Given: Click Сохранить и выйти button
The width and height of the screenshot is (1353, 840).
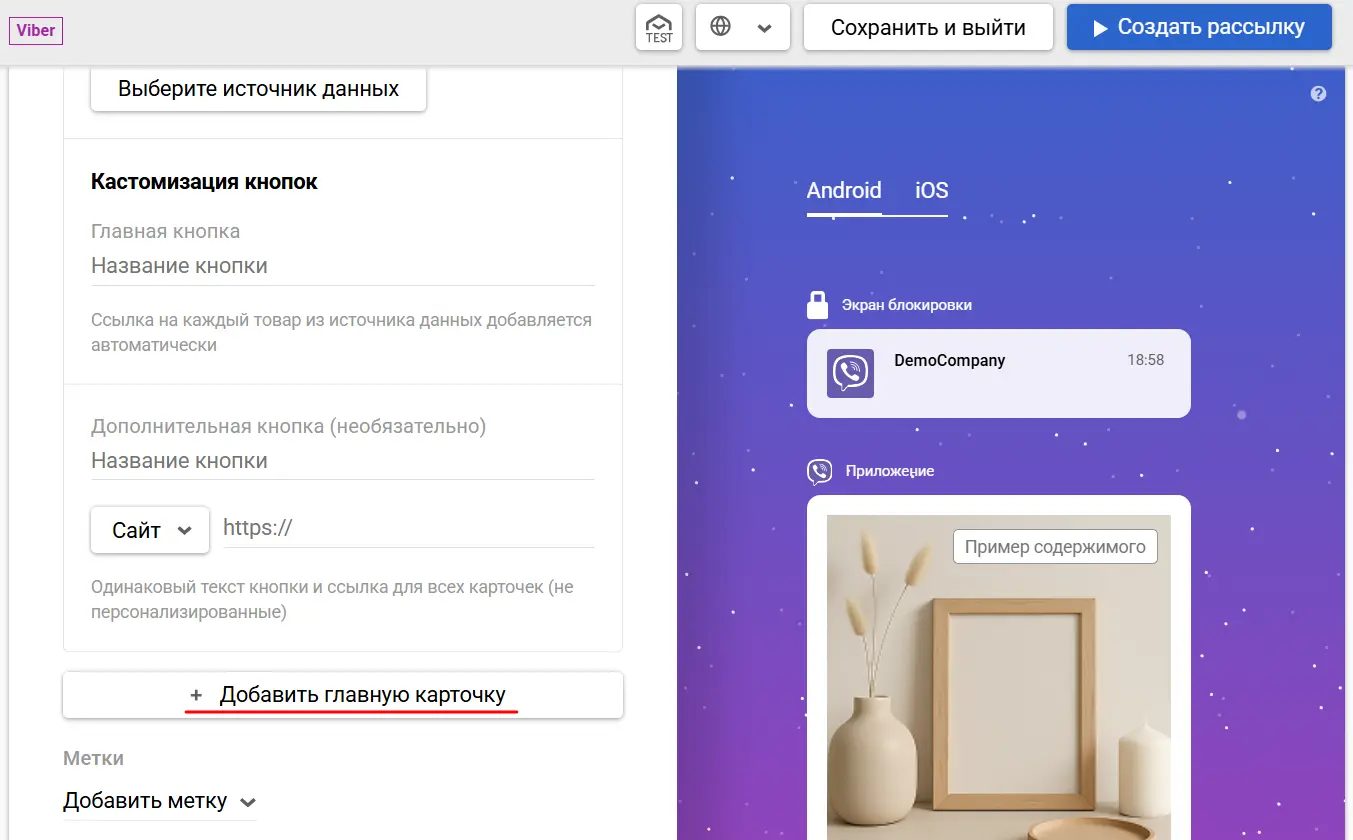Looking at the screenshot, I should (x=928, y=27).
